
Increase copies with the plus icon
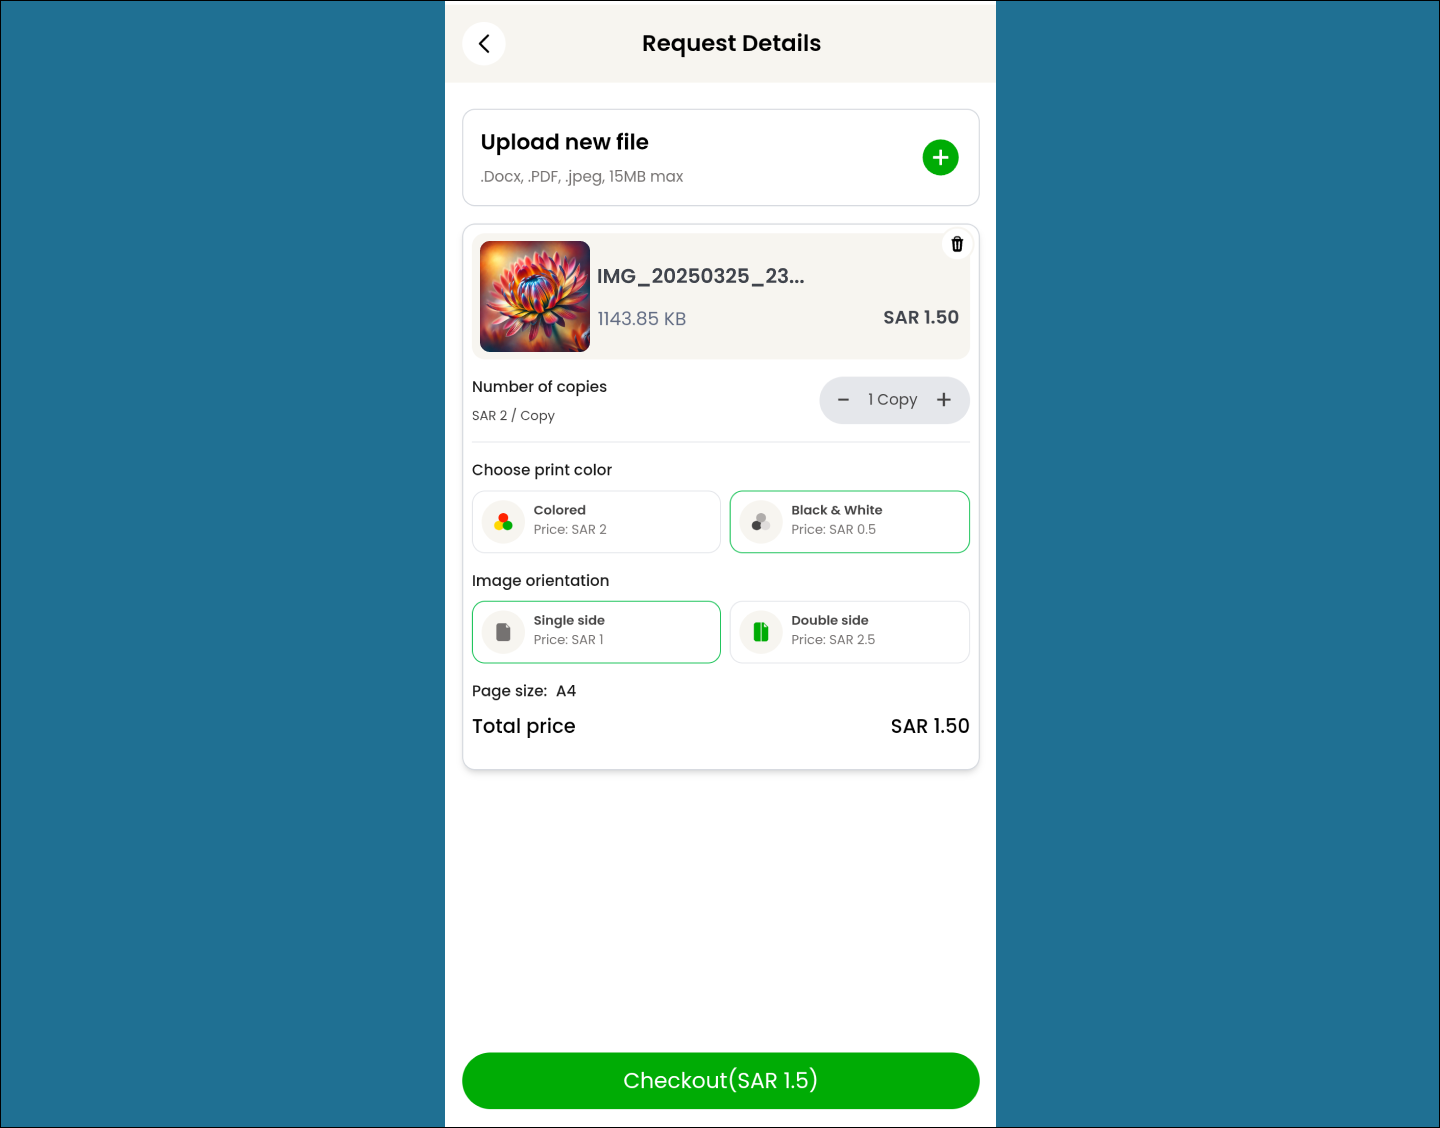[x=944, y=400]
